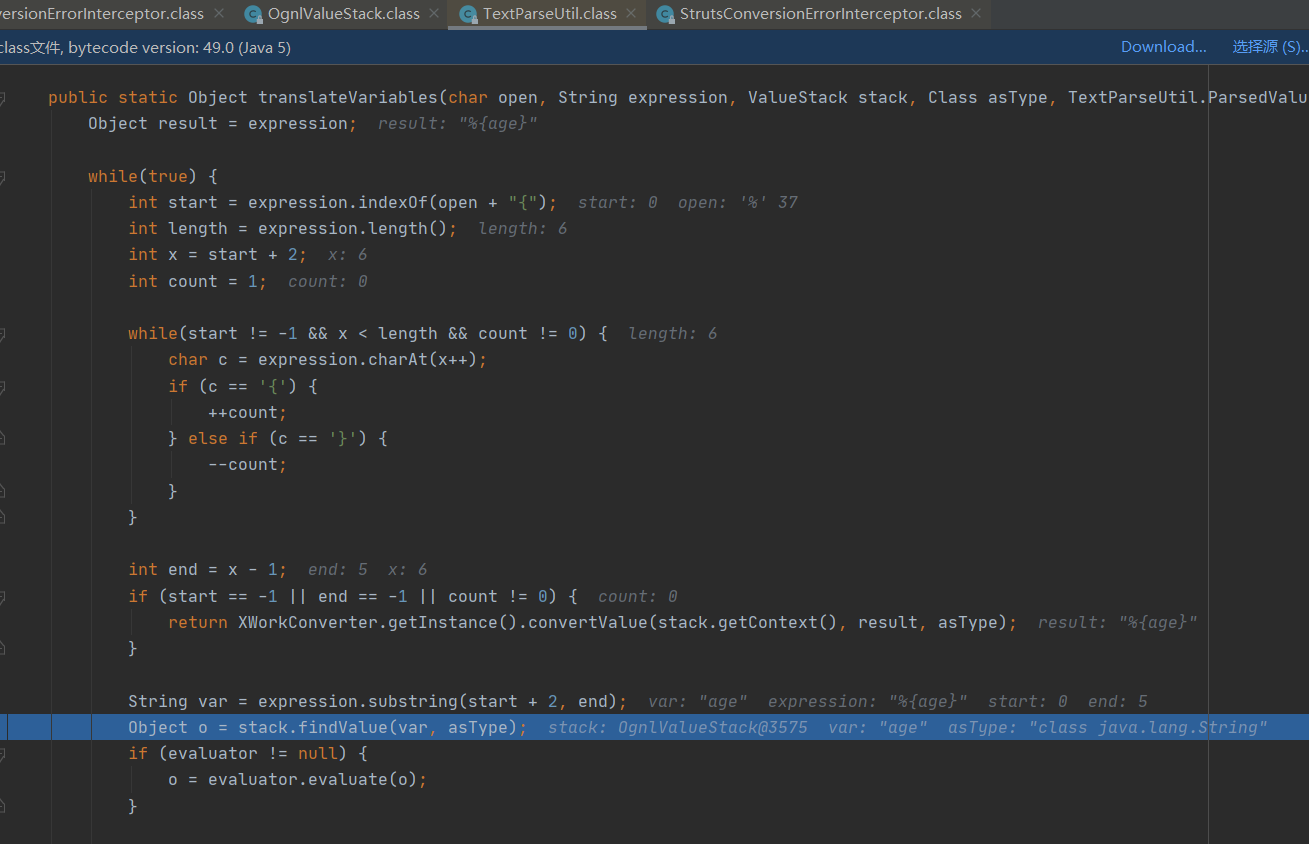The image size is (1309, 844).
Task: Click the translateVariables method name
Action: (x=348, y=97)
